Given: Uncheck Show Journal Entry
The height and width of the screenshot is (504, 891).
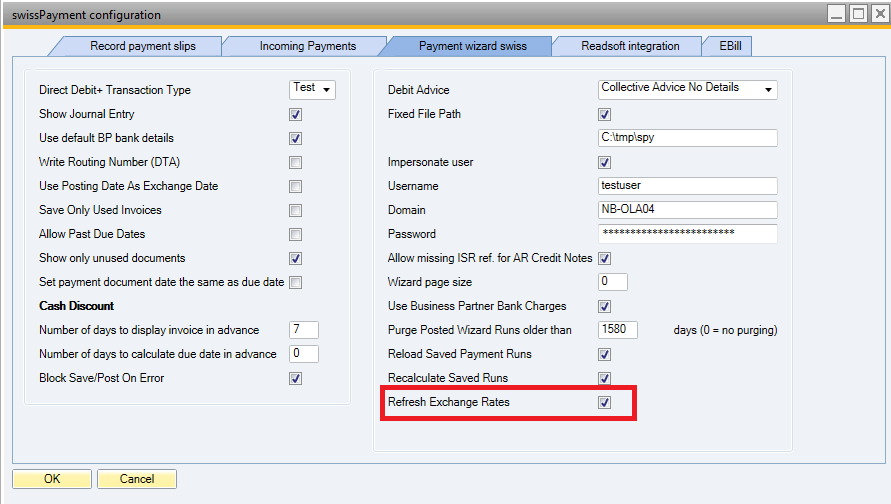Looking at the screenshot, I should 295,114.
